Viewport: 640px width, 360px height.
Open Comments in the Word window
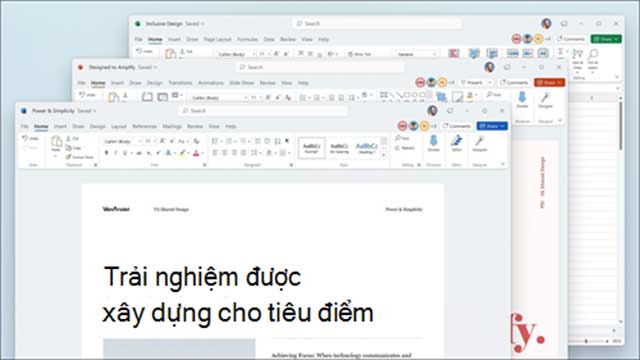pos(457,126)
